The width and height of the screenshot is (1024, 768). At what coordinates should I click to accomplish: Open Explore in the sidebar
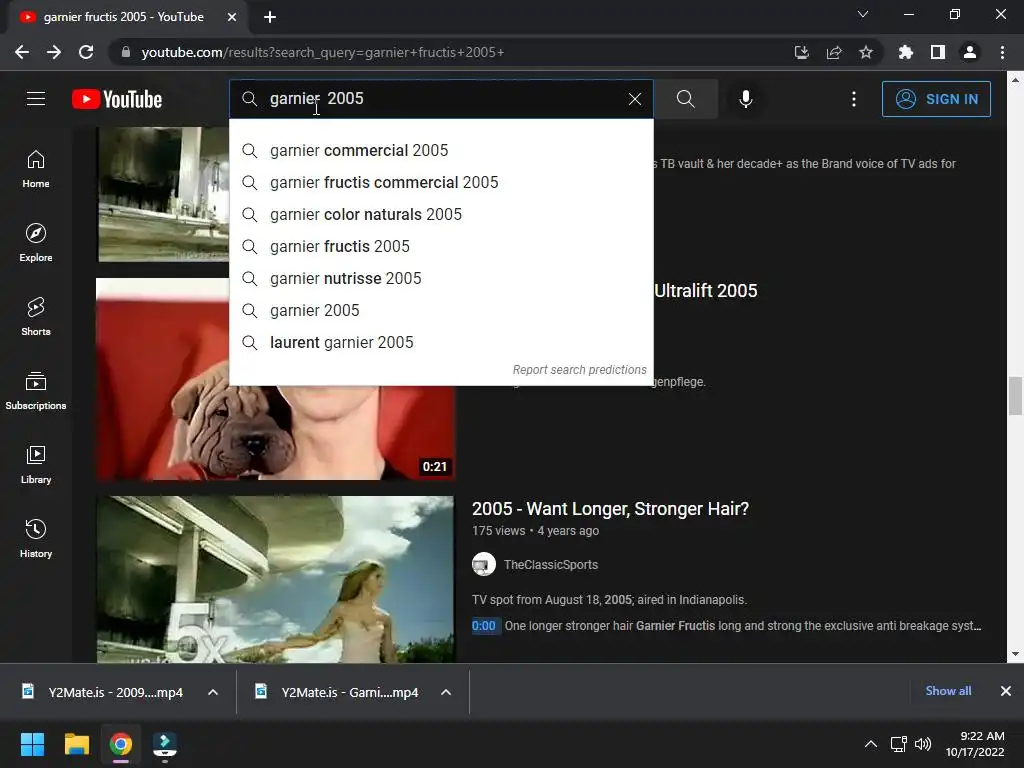tap(36, 243)
